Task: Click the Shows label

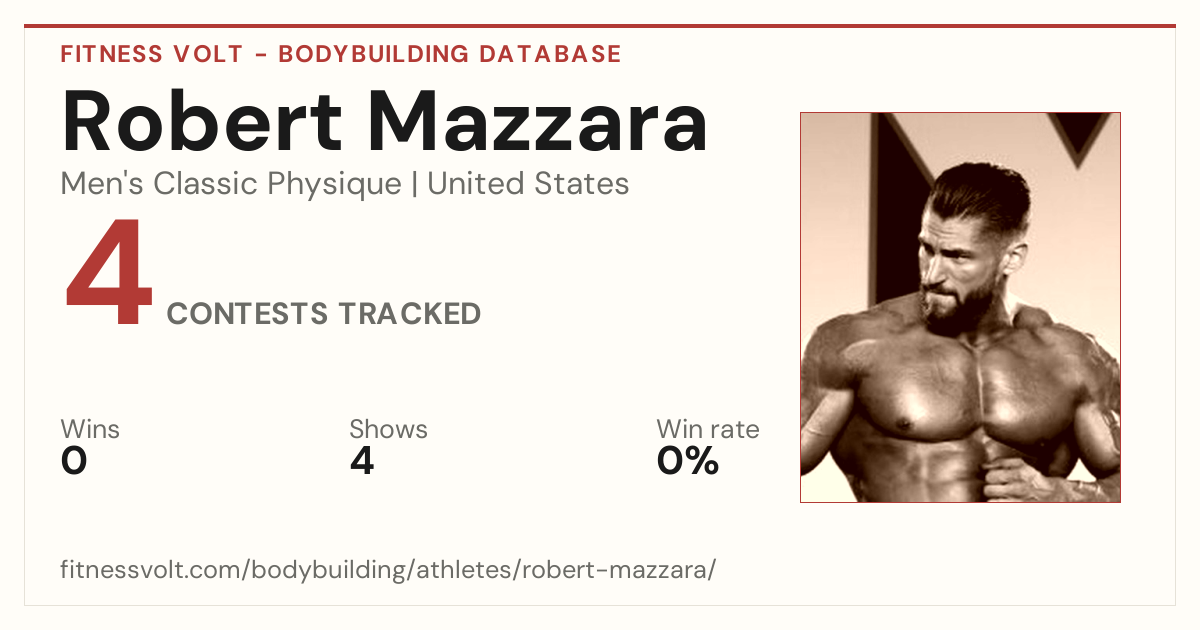Action: (x=388, y=430)
